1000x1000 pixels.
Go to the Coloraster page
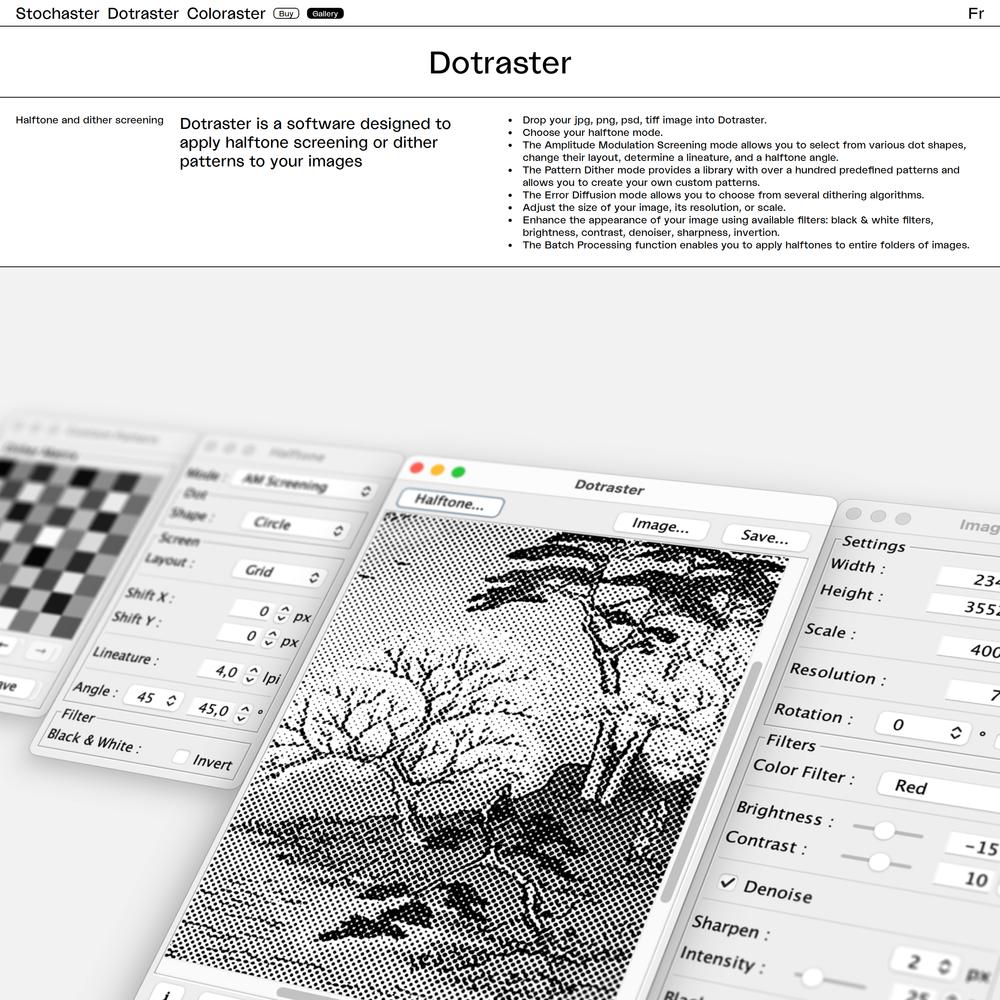pos(226,13)
